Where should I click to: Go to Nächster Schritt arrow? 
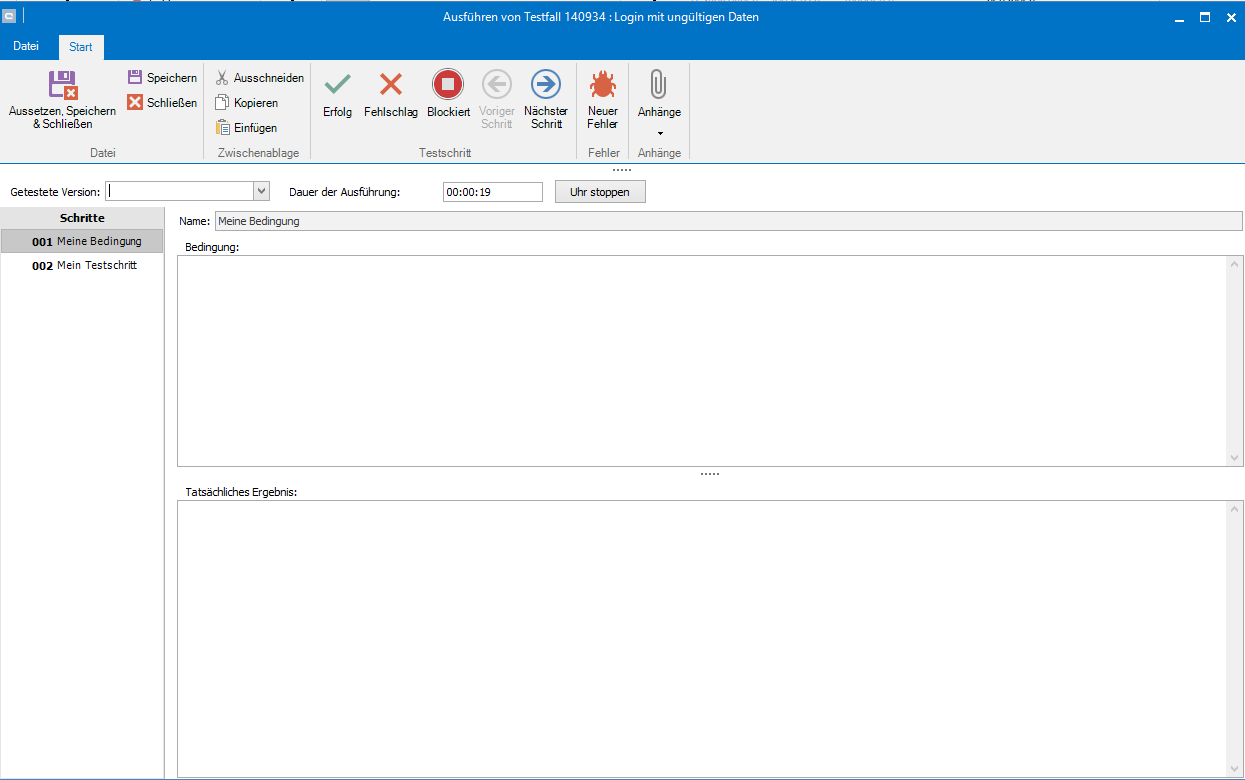coord(545,86)
